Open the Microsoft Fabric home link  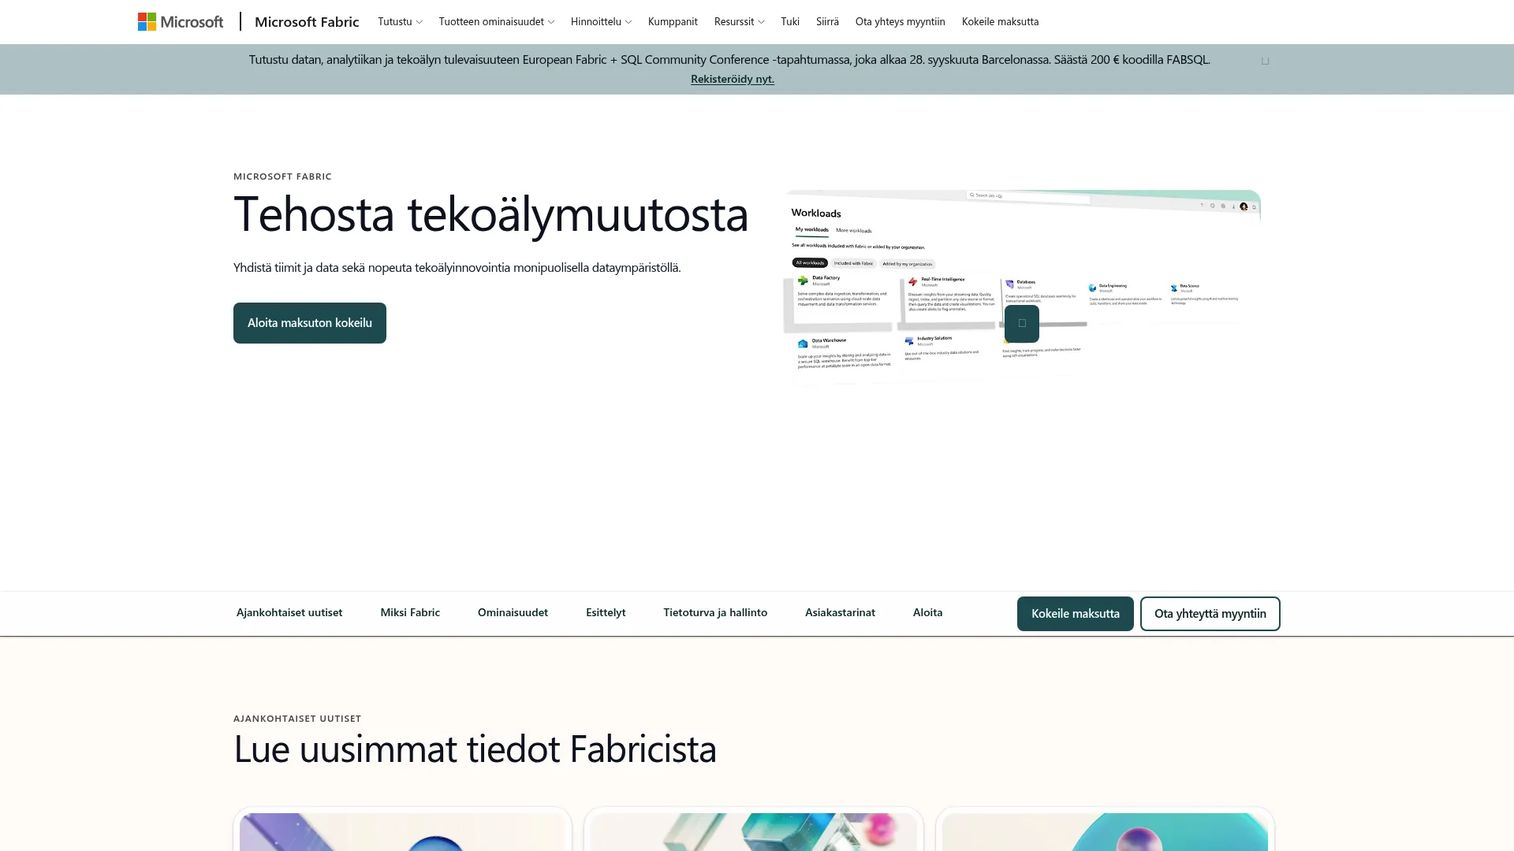307,21
